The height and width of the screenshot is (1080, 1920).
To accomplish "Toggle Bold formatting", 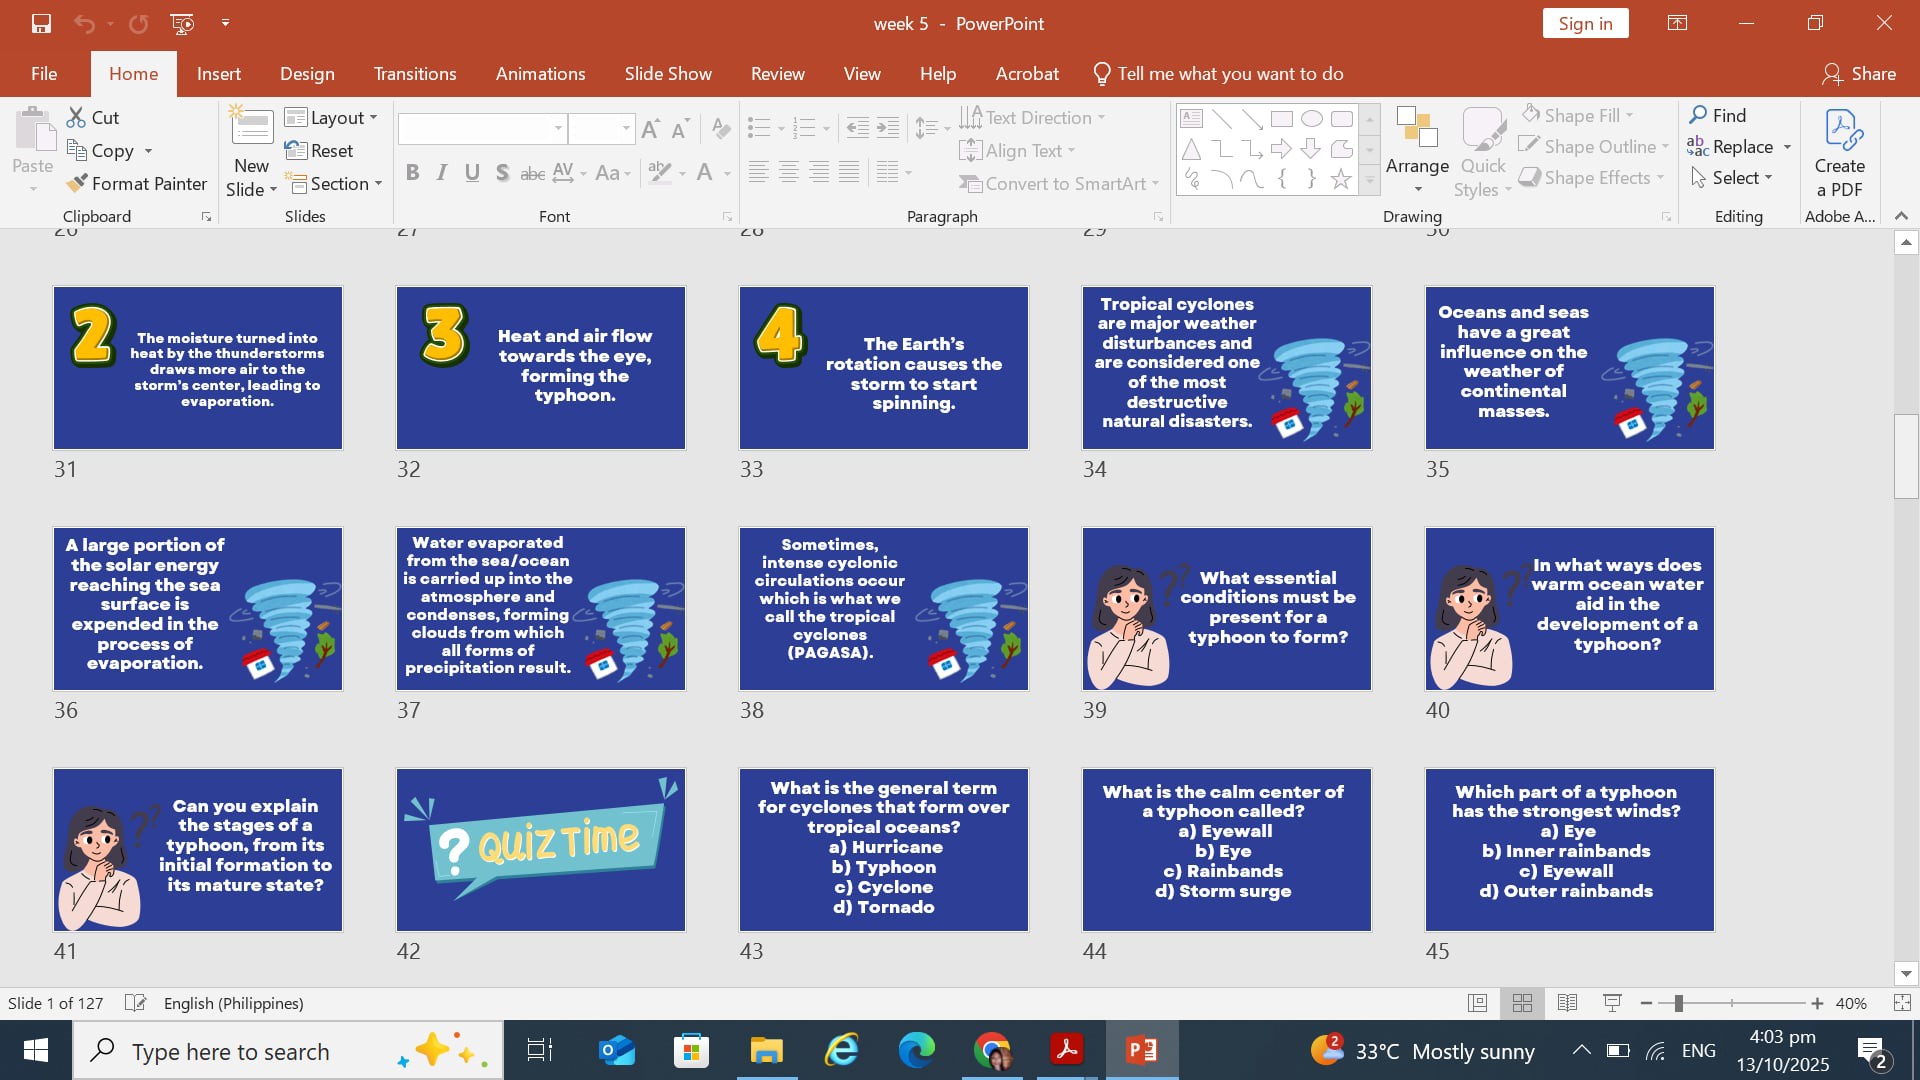I will (412, 173).
